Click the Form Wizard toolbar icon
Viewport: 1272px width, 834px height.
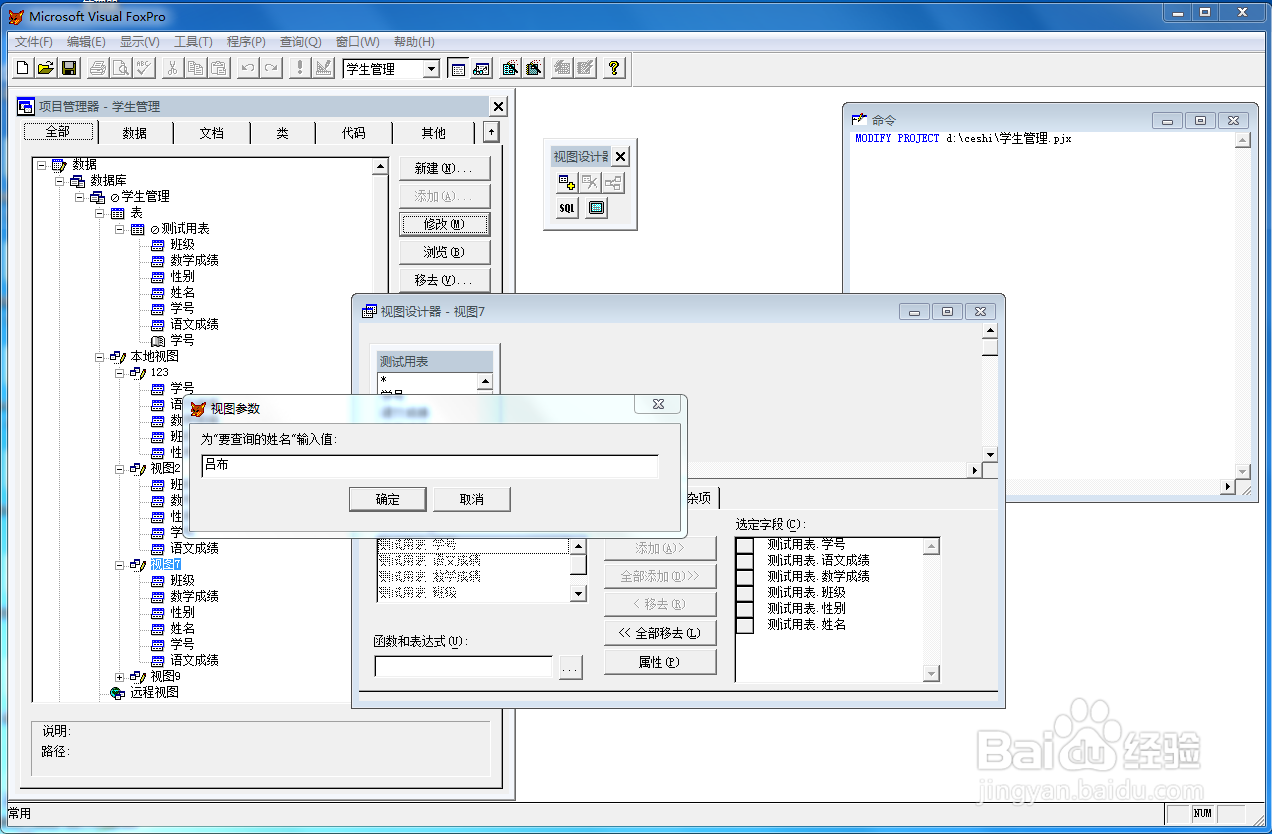coord(510,68)
